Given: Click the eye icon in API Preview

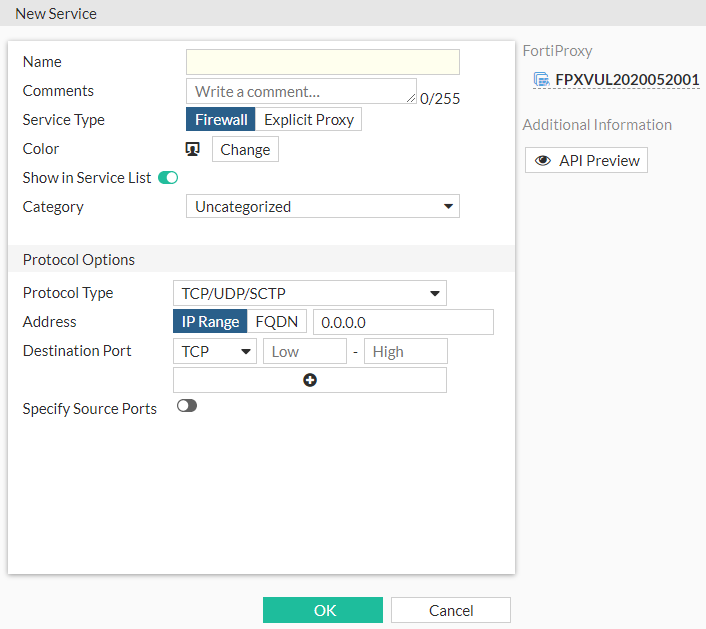Looking at the screenshot, I should point(543,160).
